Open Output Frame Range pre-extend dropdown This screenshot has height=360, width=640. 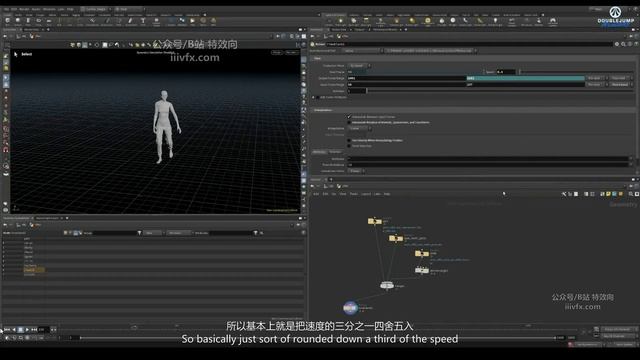pyautogui.click(x=597, y=78)
